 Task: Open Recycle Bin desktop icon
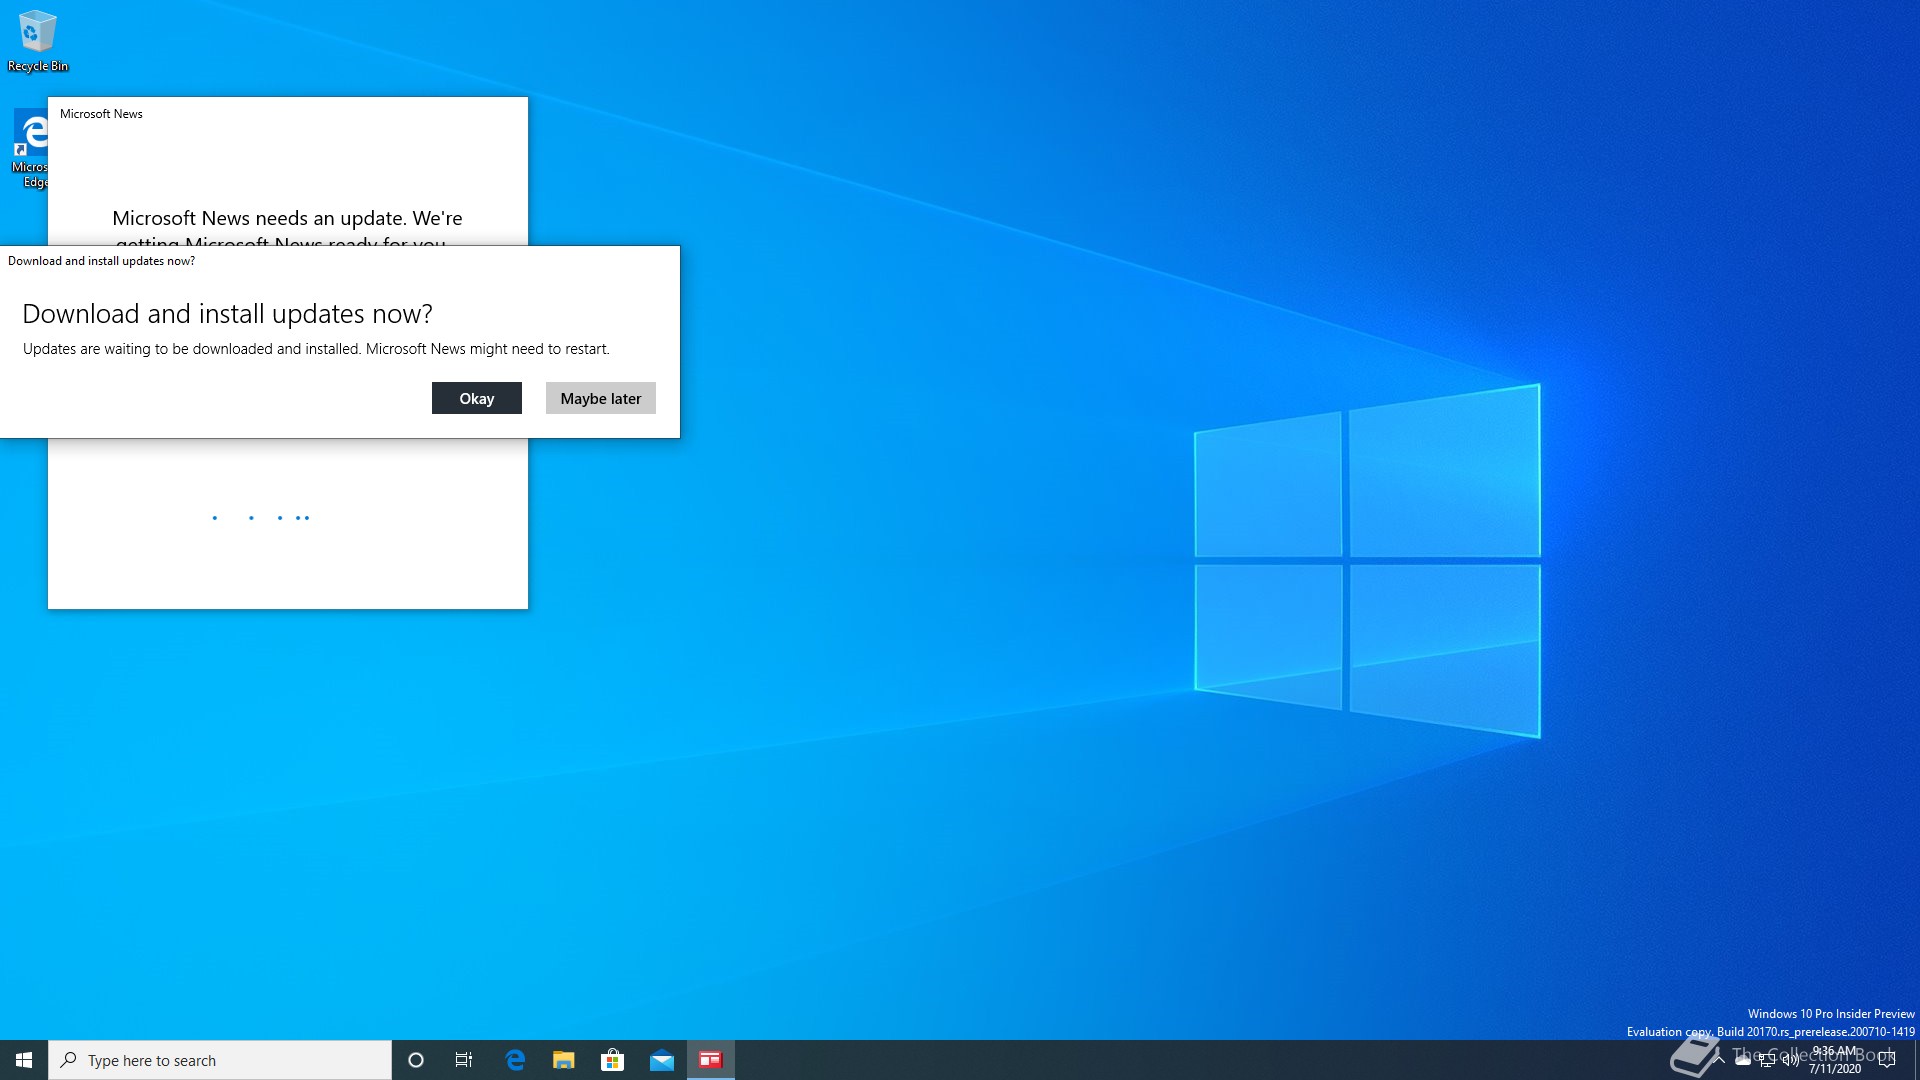[38, 41]
